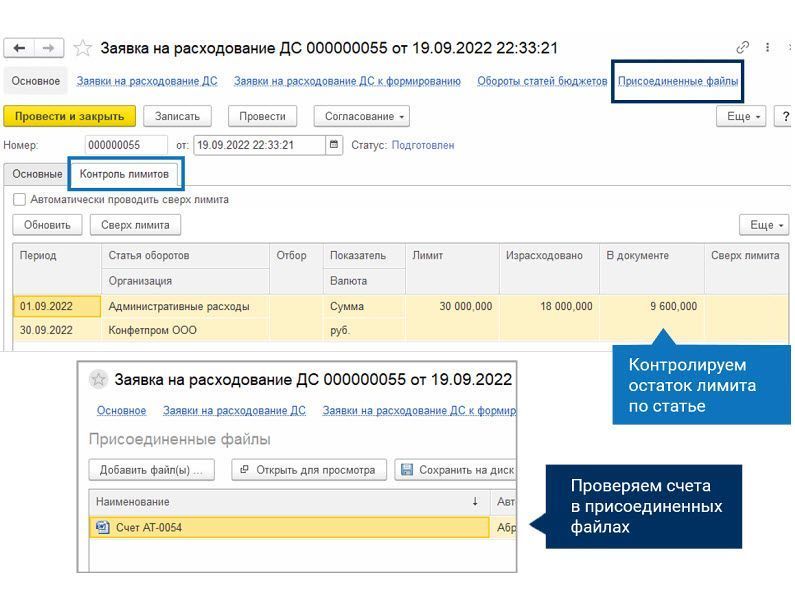
Task: Click the floppy disk icon in Сохранить на диск
Action: (x=407, y=470)
